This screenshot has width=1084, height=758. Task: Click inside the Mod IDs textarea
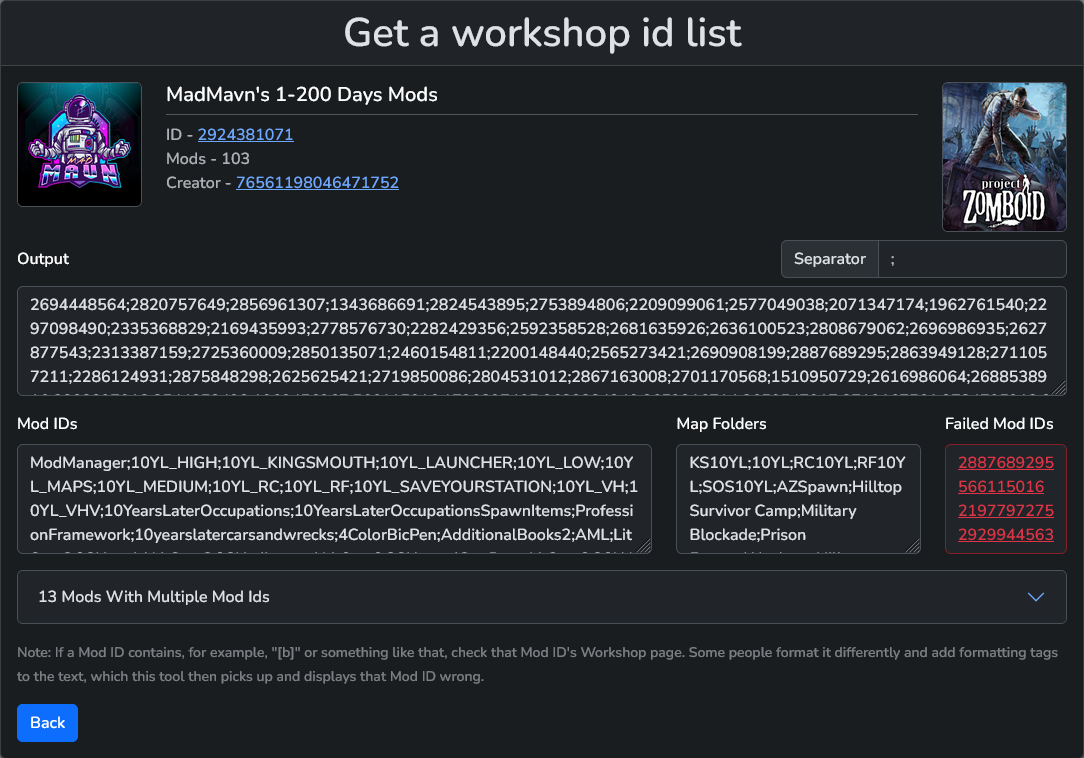click(x=333, y=499)
